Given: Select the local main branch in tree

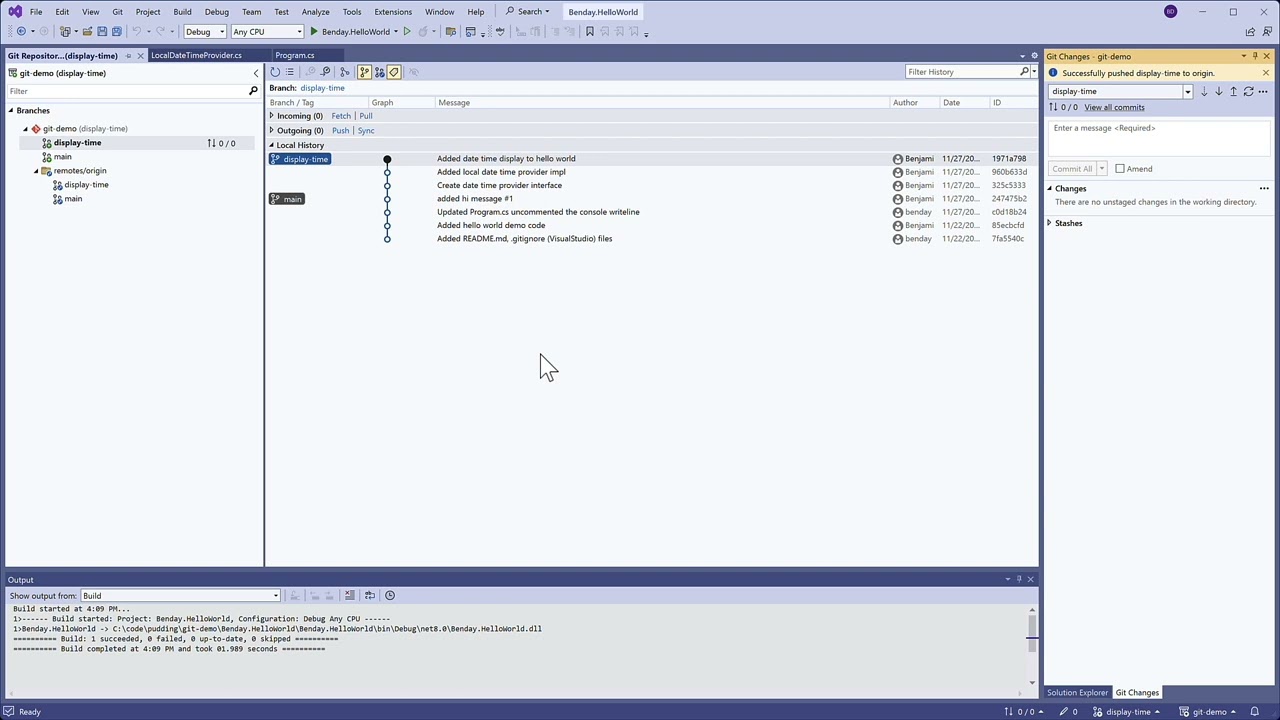Looking at the screenshot, I should (63, 157).
